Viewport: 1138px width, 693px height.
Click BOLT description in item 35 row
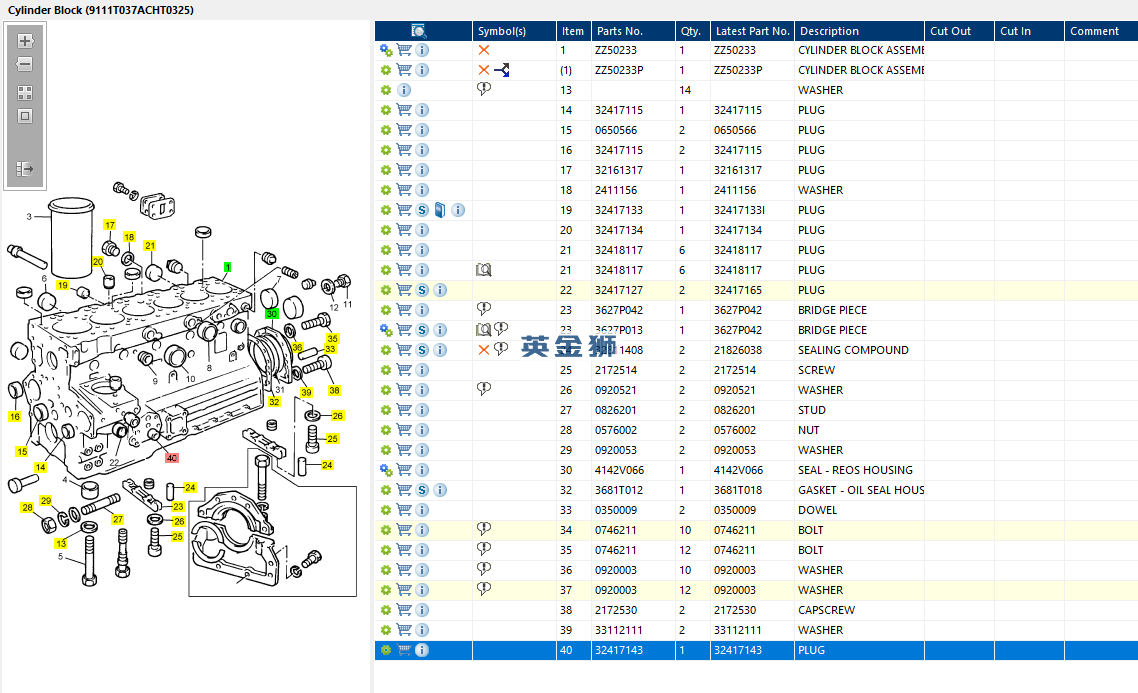[x=811, y=550]
